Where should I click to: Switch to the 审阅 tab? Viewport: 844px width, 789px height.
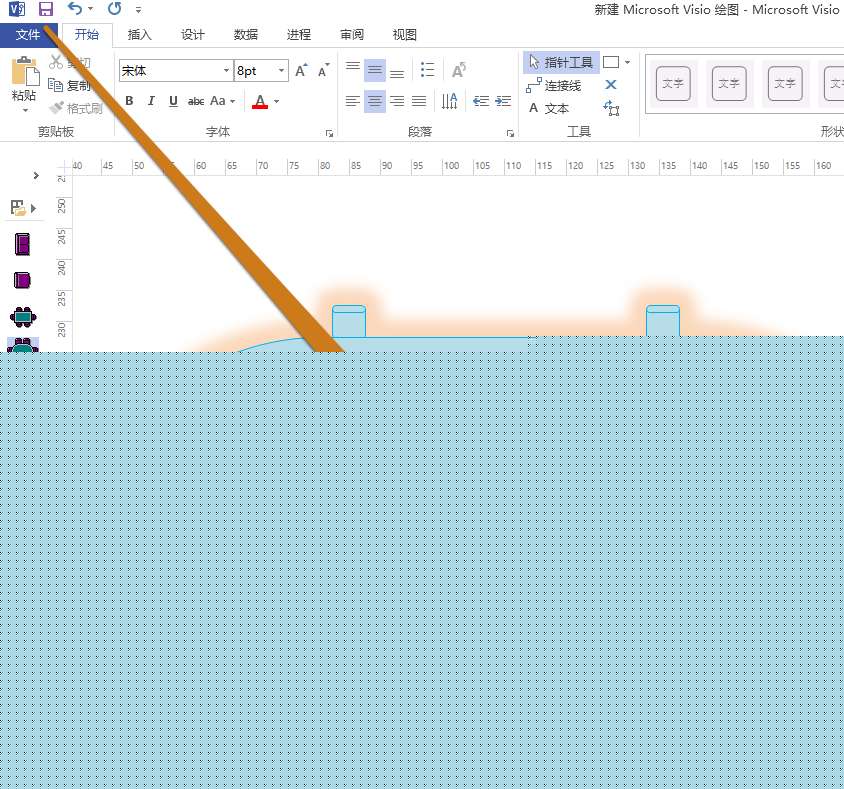click(352, 35)
